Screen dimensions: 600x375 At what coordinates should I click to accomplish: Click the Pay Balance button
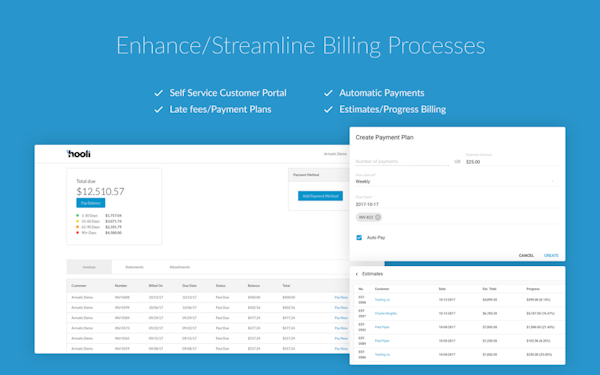click(91, 203)
